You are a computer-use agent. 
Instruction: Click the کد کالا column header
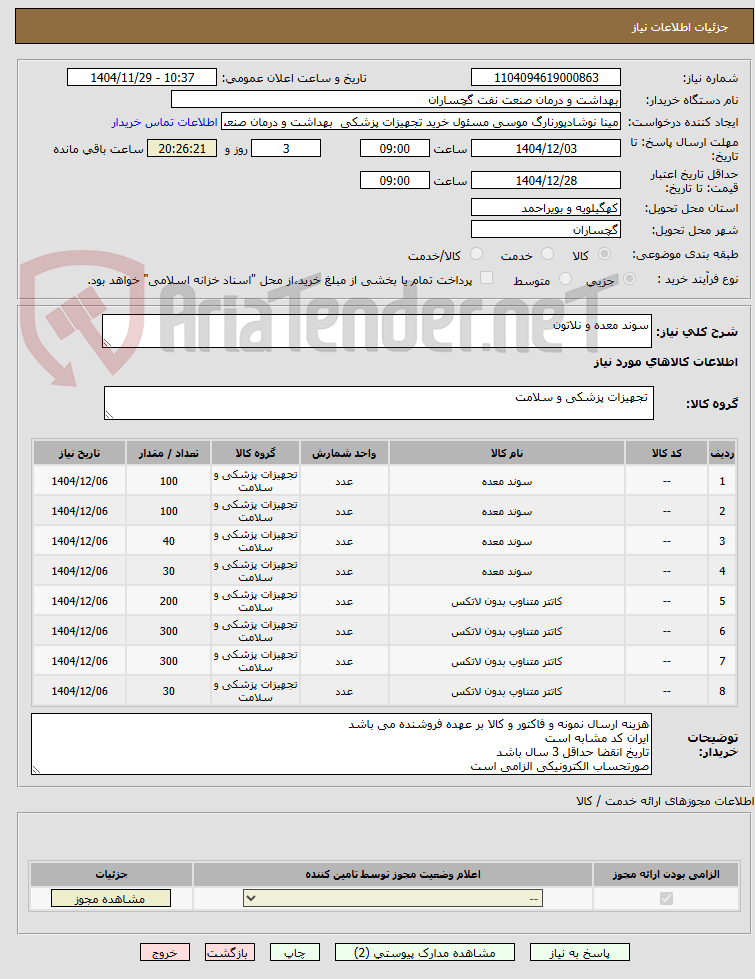pyautogui.click(x=666, y=453)
